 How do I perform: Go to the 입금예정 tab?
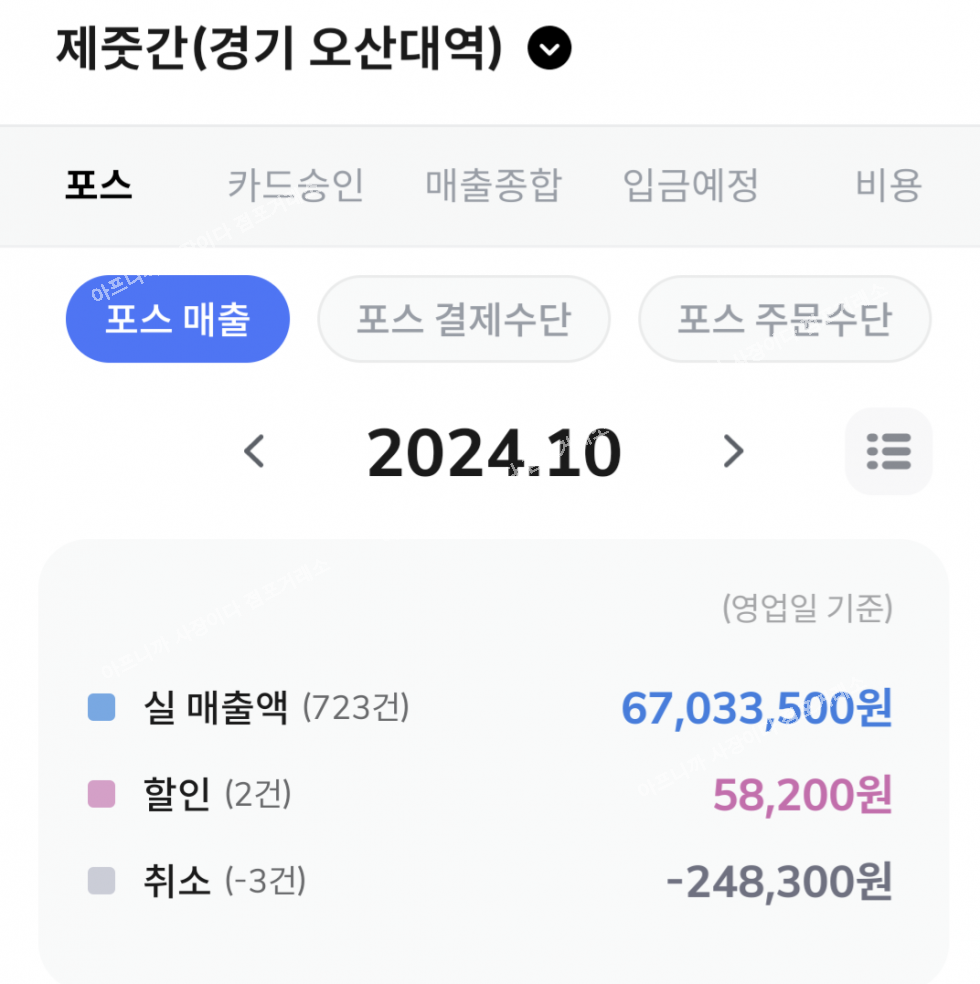click(691, 186)
